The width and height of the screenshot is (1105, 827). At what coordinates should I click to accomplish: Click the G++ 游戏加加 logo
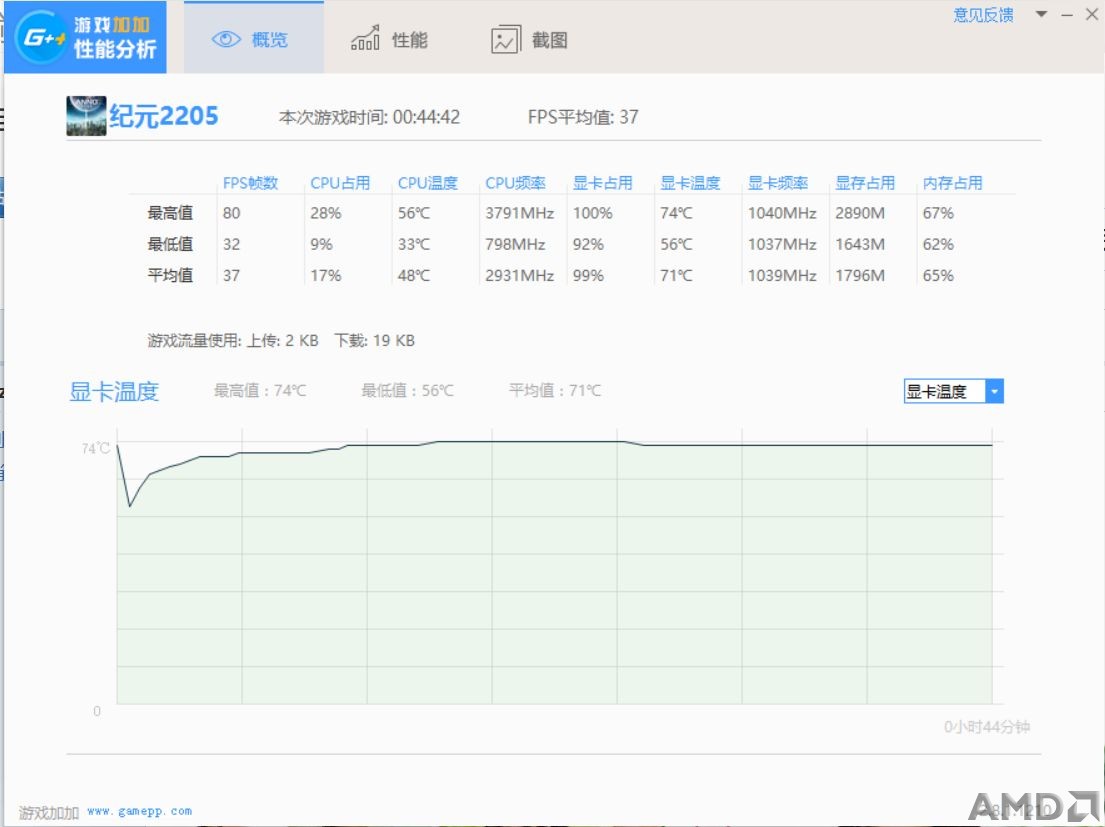(85, 37)
